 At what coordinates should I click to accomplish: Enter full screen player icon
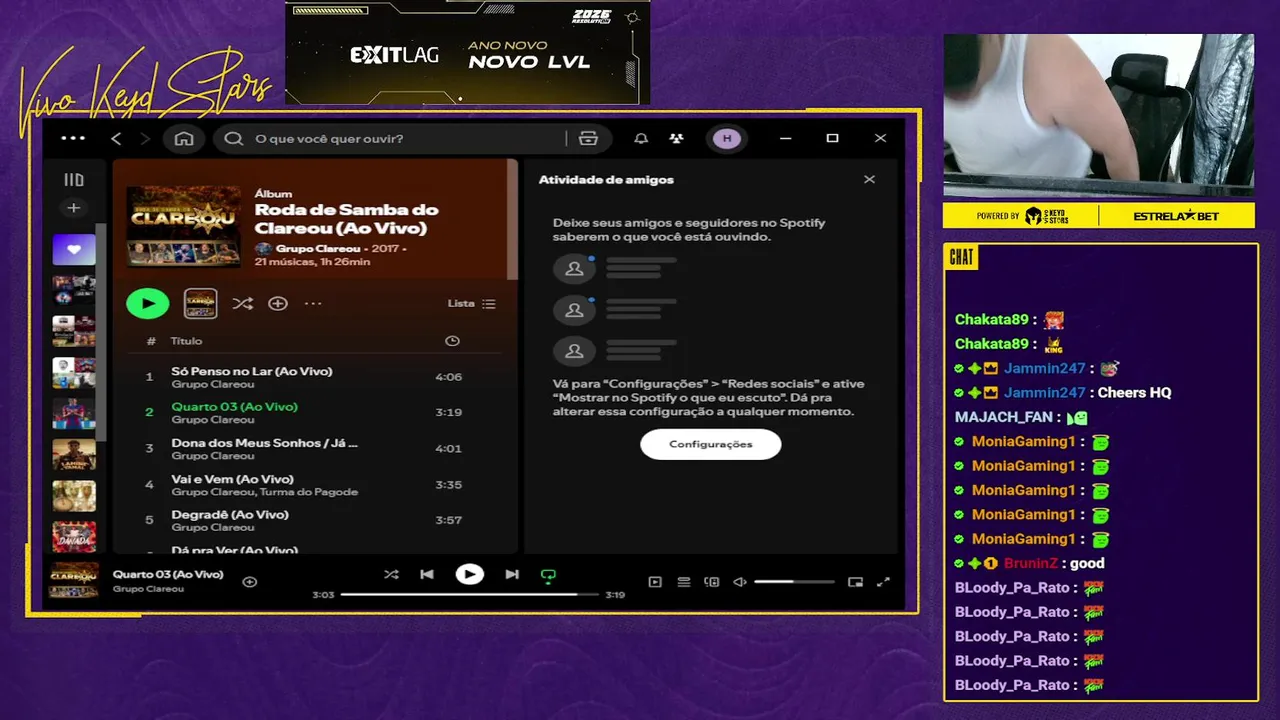coord(883,582)
